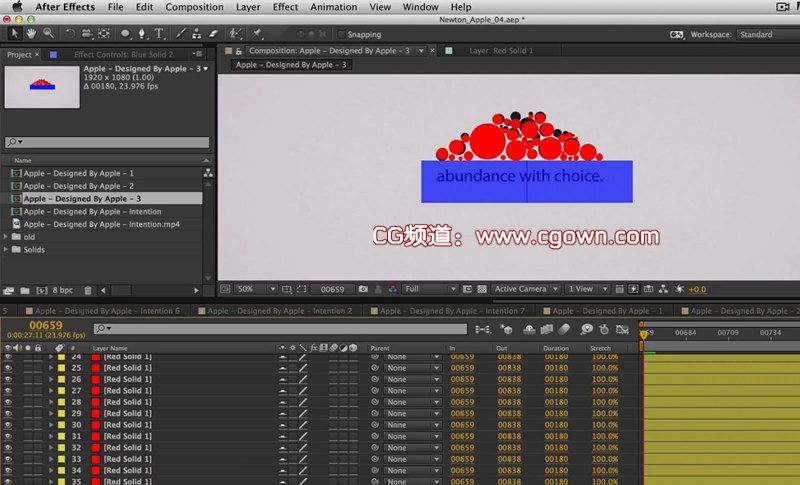Click the Draft 3D icon in timeline
The image size is (800, 485).
point(506,329)
